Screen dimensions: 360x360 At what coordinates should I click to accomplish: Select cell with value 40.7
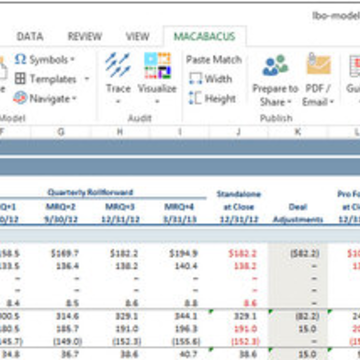(x=188, y=354)
